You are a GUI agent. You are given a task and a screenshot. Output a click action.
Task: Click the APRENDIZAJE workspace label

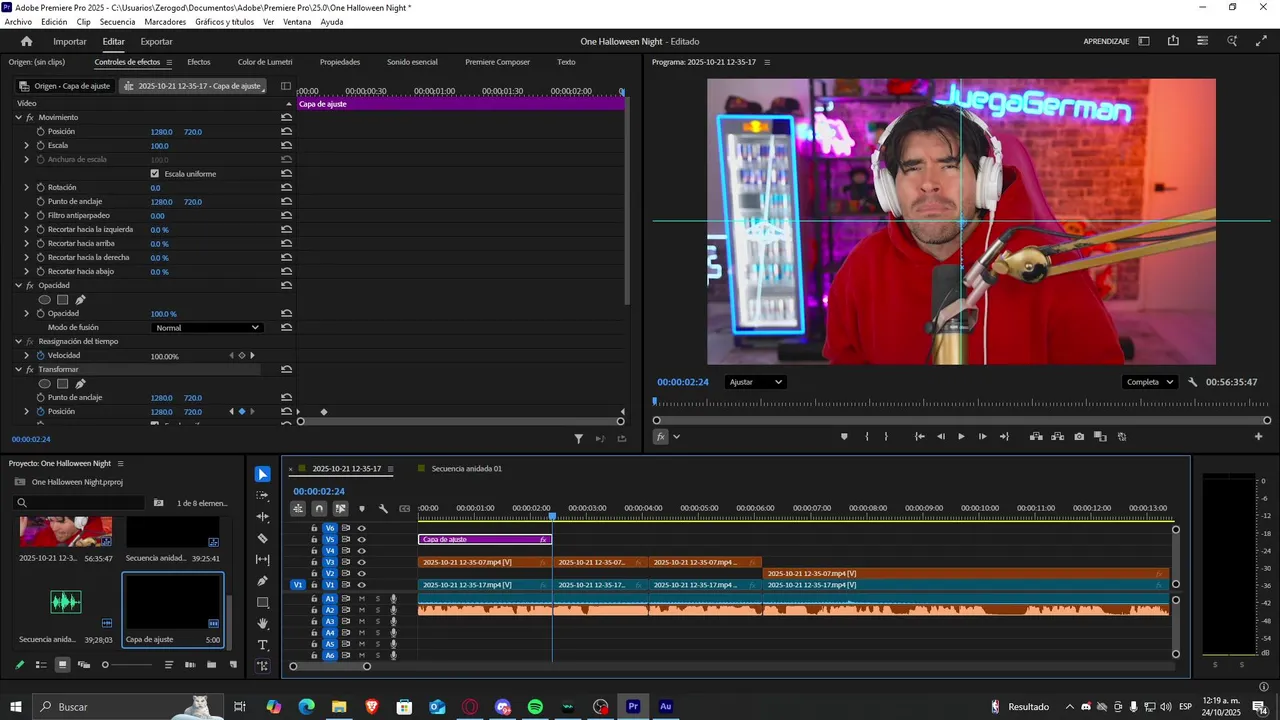pyautogui.click(x=1106, y=41)
